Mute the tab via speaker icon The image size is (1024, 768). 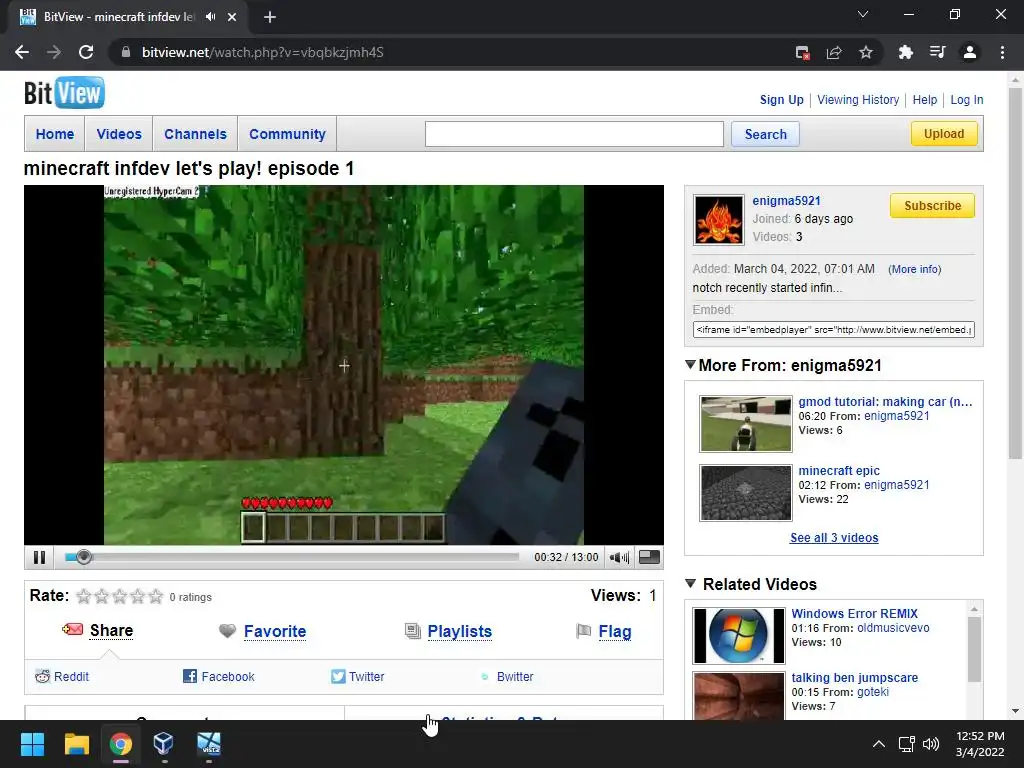(210, 17)
